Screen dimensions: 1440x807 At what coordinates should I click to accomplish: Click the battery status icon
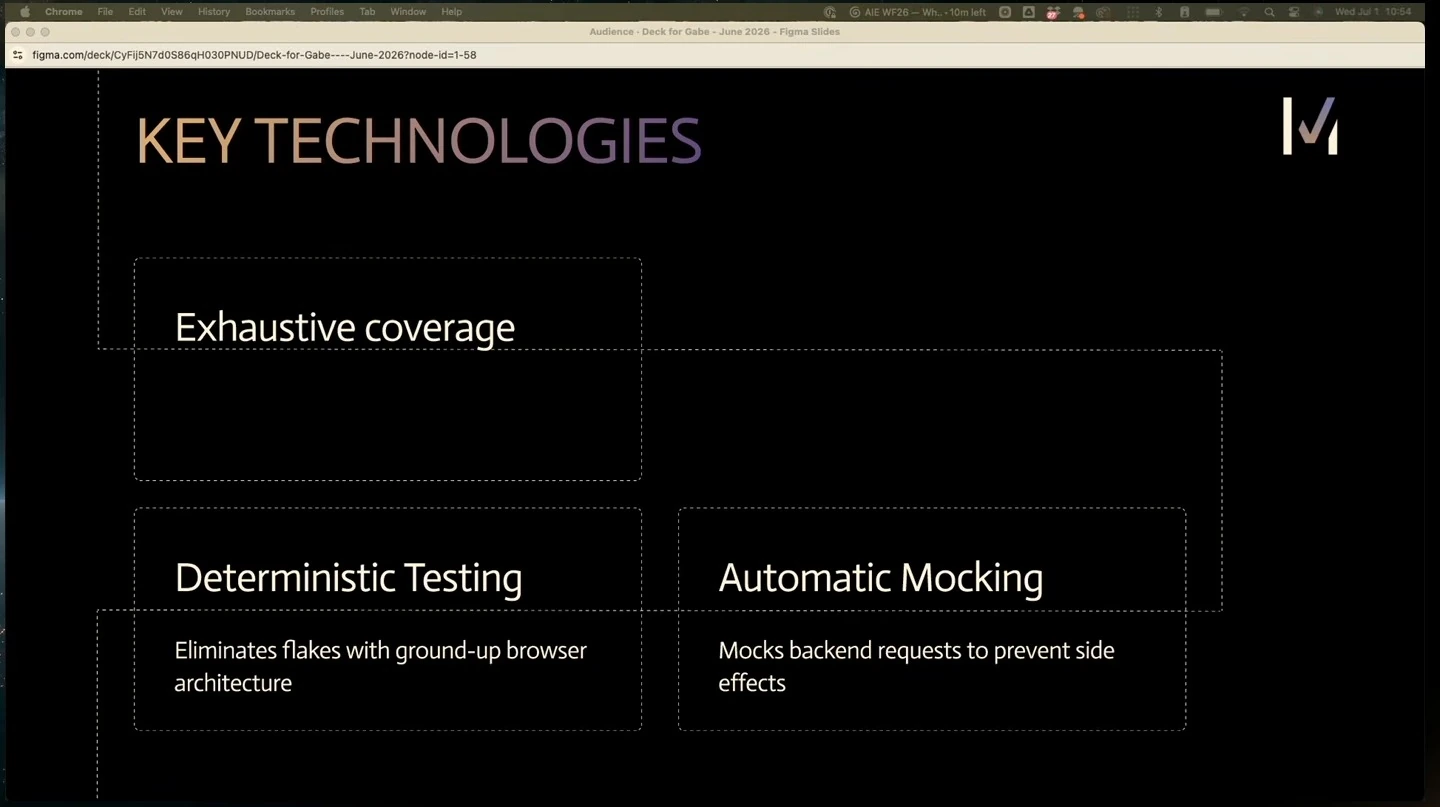coord(1213,12)
